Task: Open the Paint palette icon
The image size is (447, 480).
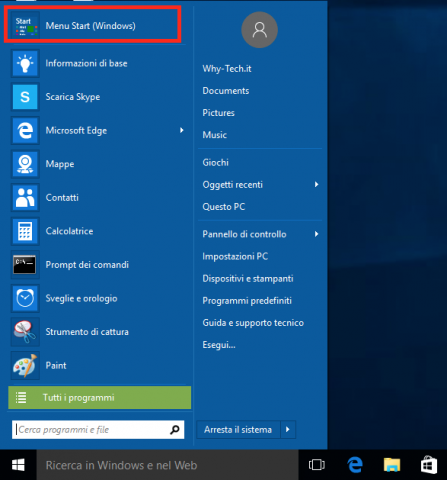Action: tap(25, 365)
